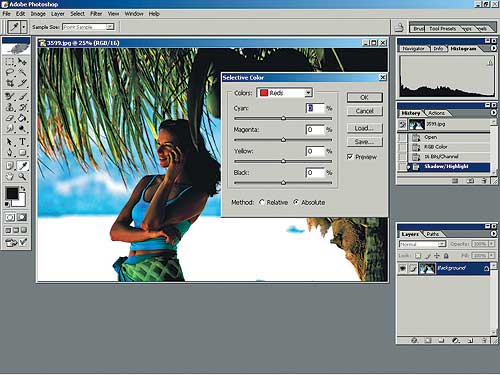Switch to Quick Mask mode

point(22,217)
